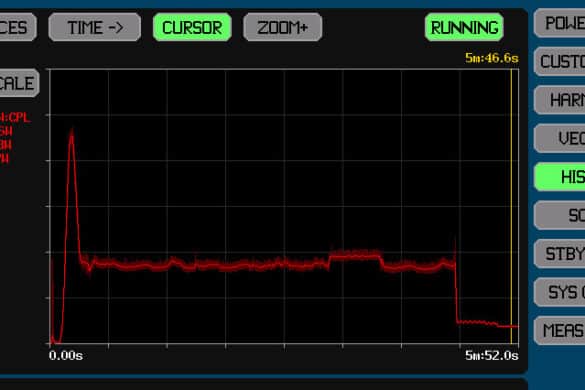
Task: Toggle the CURSOR button
Action: point(192,27)
